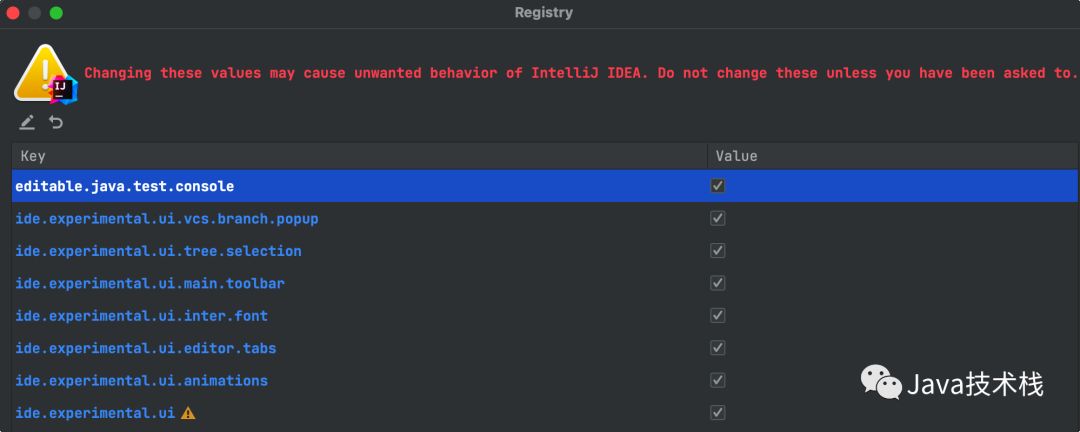Disable ide.experimental.ui.main.toolbar checkbox
Screen dimensions: 1080x432
click(x=718, y=283)
